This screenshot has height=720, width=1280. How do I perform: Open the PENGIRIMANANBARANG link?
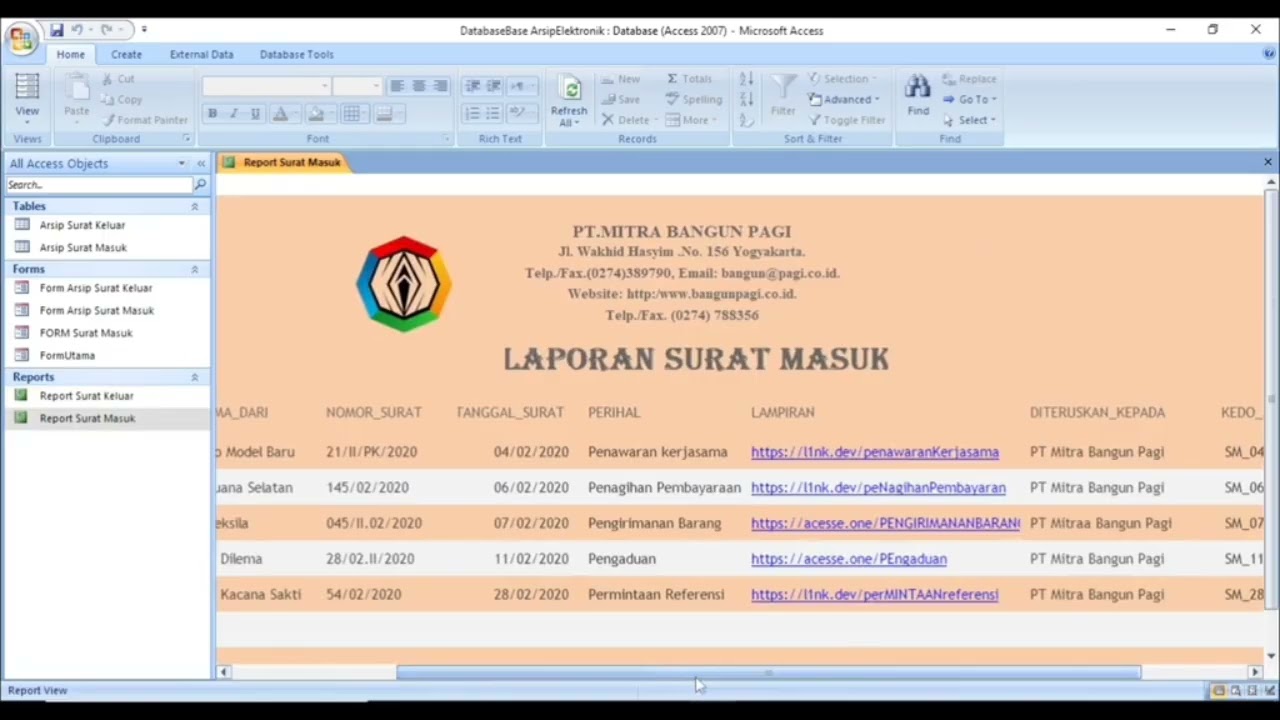click(885, 523)
